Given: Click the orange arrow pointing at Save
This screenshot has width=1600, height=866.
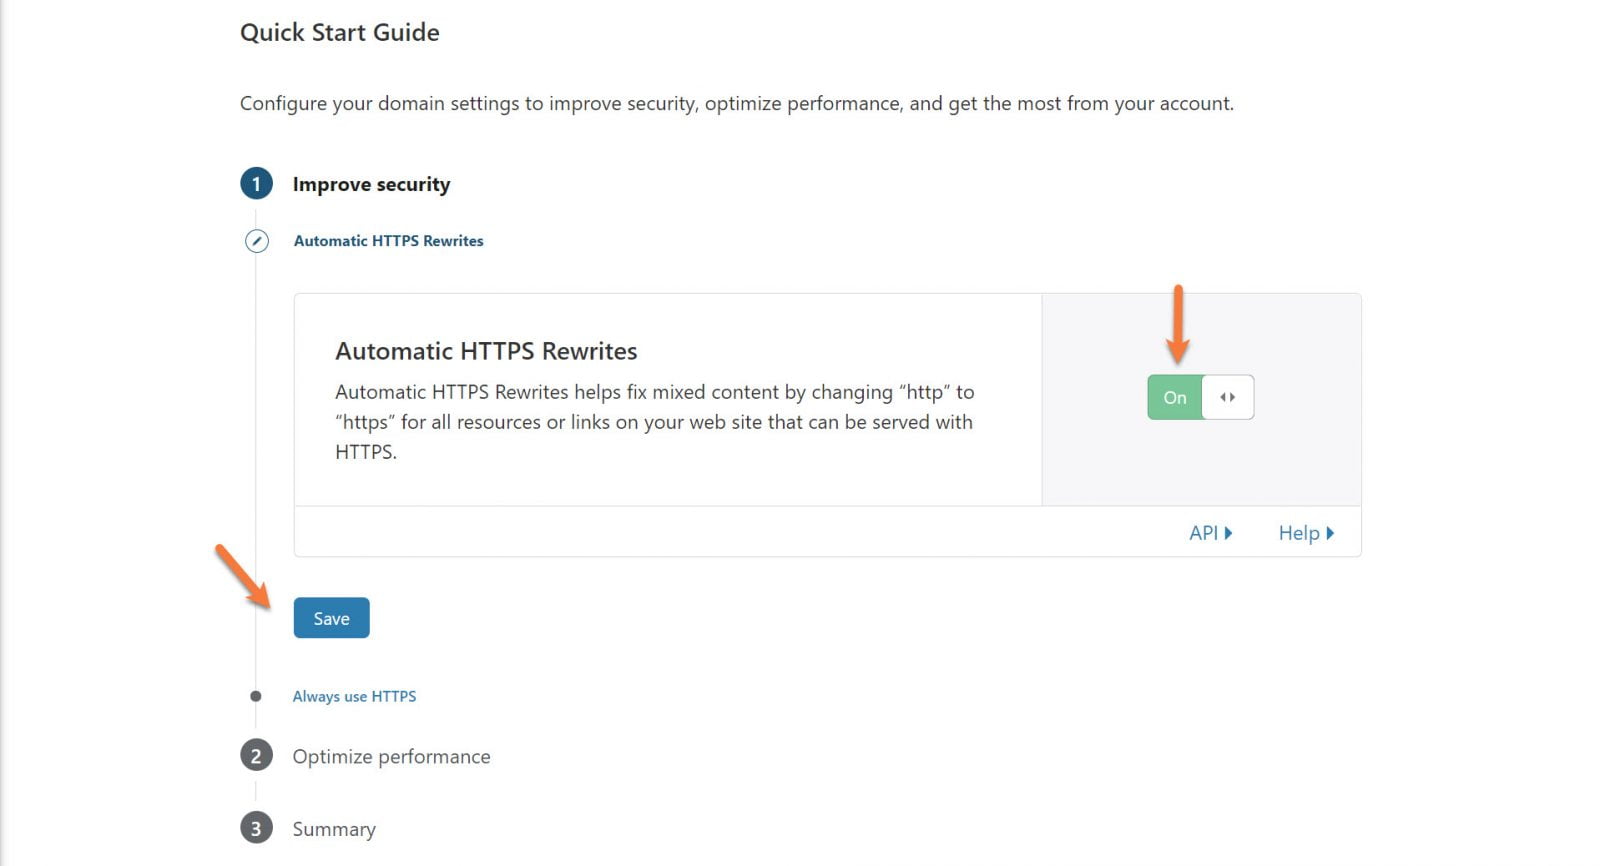Looking at the screenshot, I should click(243, 577).
